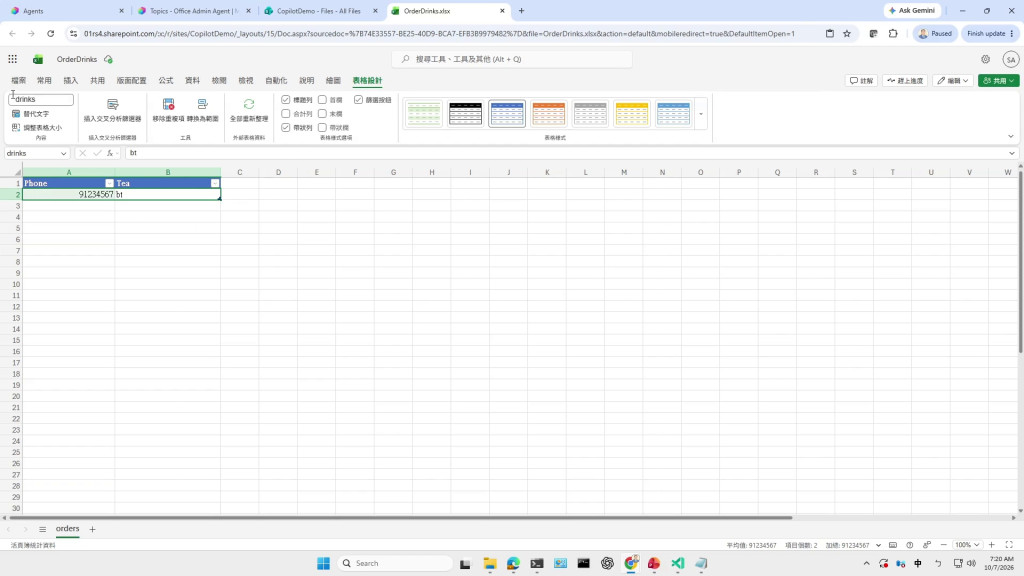The width and height of the screenshot is (1024, 576).
Task: Switch to the Insert (插入) ribbon tab
Action: 71,80
